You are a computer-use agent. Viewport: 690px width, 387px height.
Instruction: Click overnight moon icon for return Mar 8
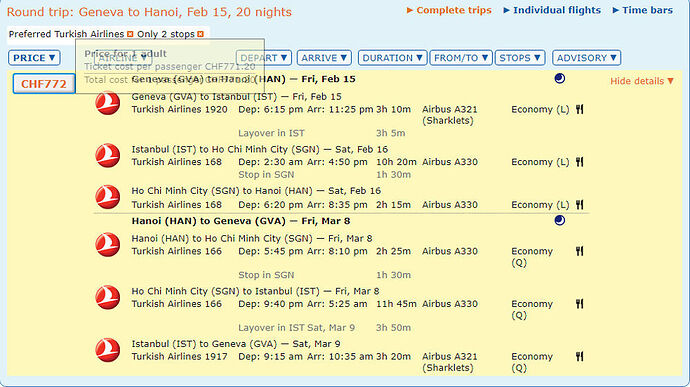click(560, 221)
